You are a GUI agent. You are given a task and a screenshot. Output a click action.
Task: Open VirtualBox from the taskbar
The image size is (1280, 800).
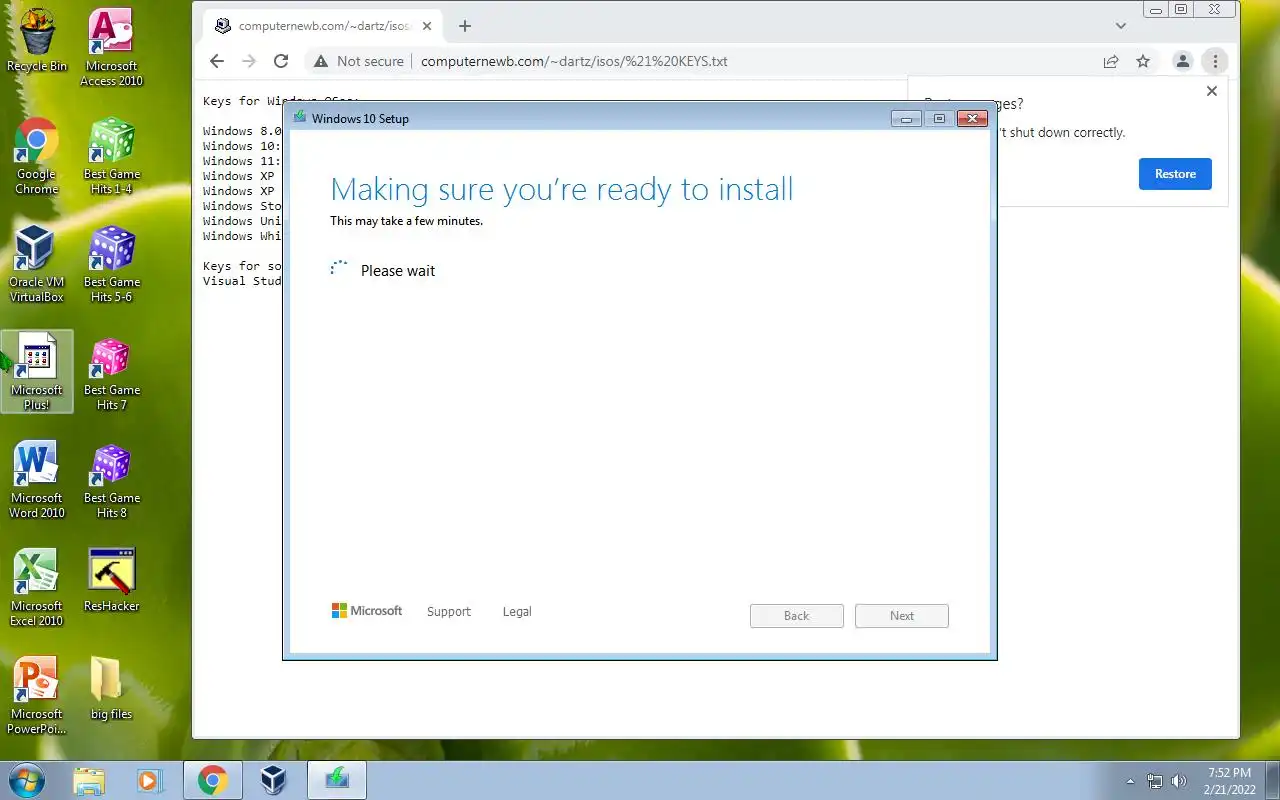(274, 780)
